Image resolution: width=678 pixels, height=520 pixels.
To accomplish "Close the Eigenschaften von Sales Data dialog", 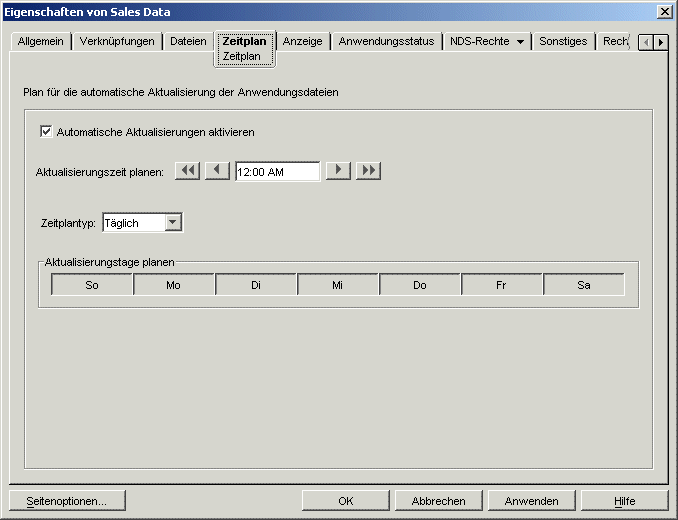I will [664, 12].
